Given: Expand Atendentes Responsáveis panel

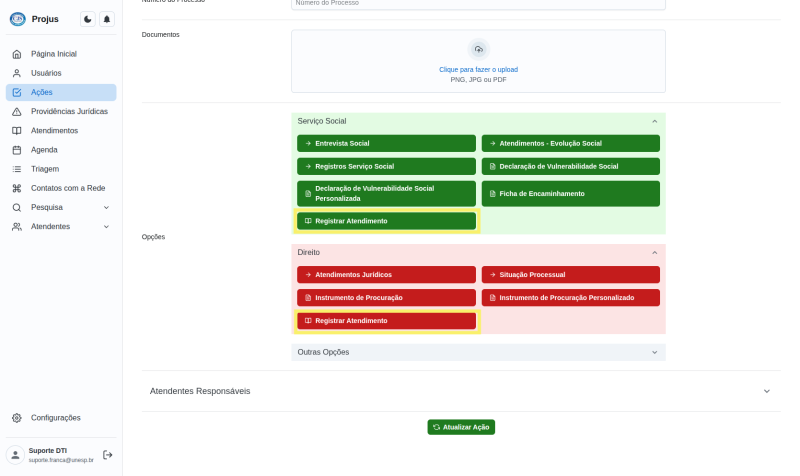Looking at the screenshot, I should (766, 391).
